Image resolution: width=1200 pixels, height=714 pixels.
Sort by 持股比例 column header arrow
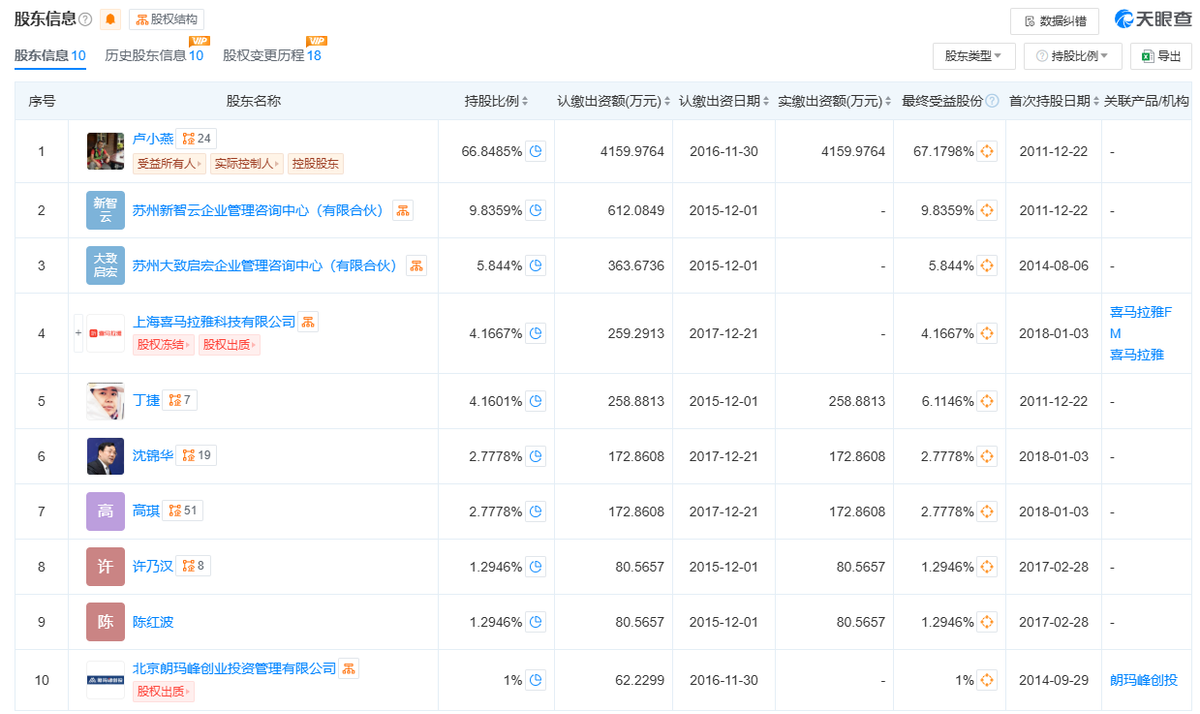point(526,102)
